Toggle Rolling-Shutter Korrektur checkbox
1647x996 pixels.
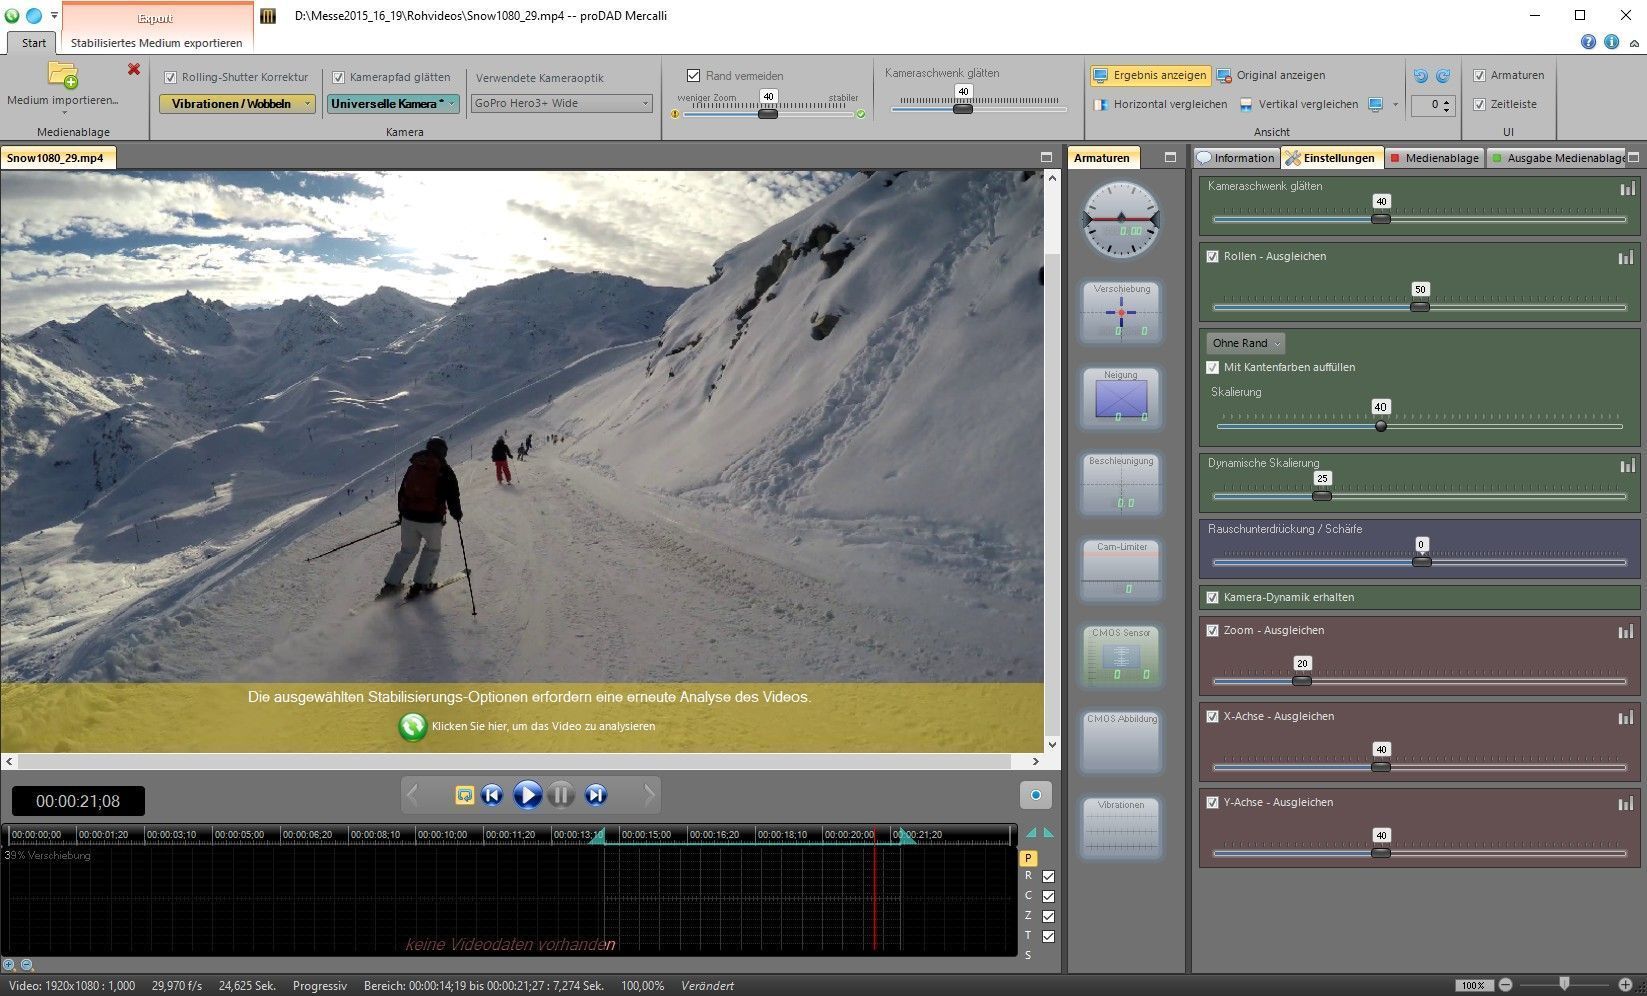click(x=171, y=77)
